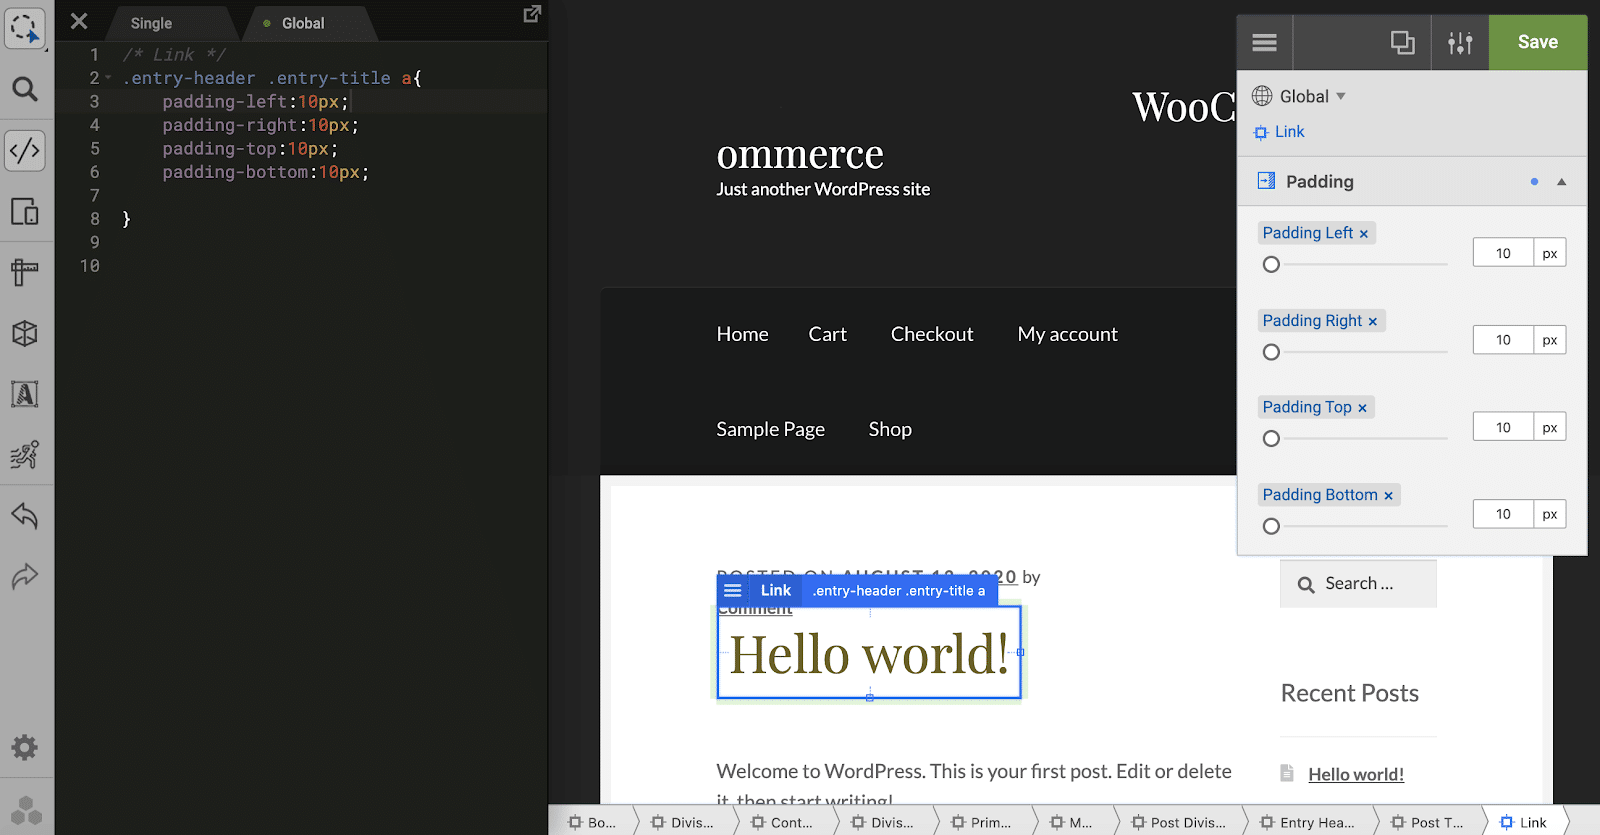
Task: Remove the Padding Right property tag
Action: [1373, 321]
